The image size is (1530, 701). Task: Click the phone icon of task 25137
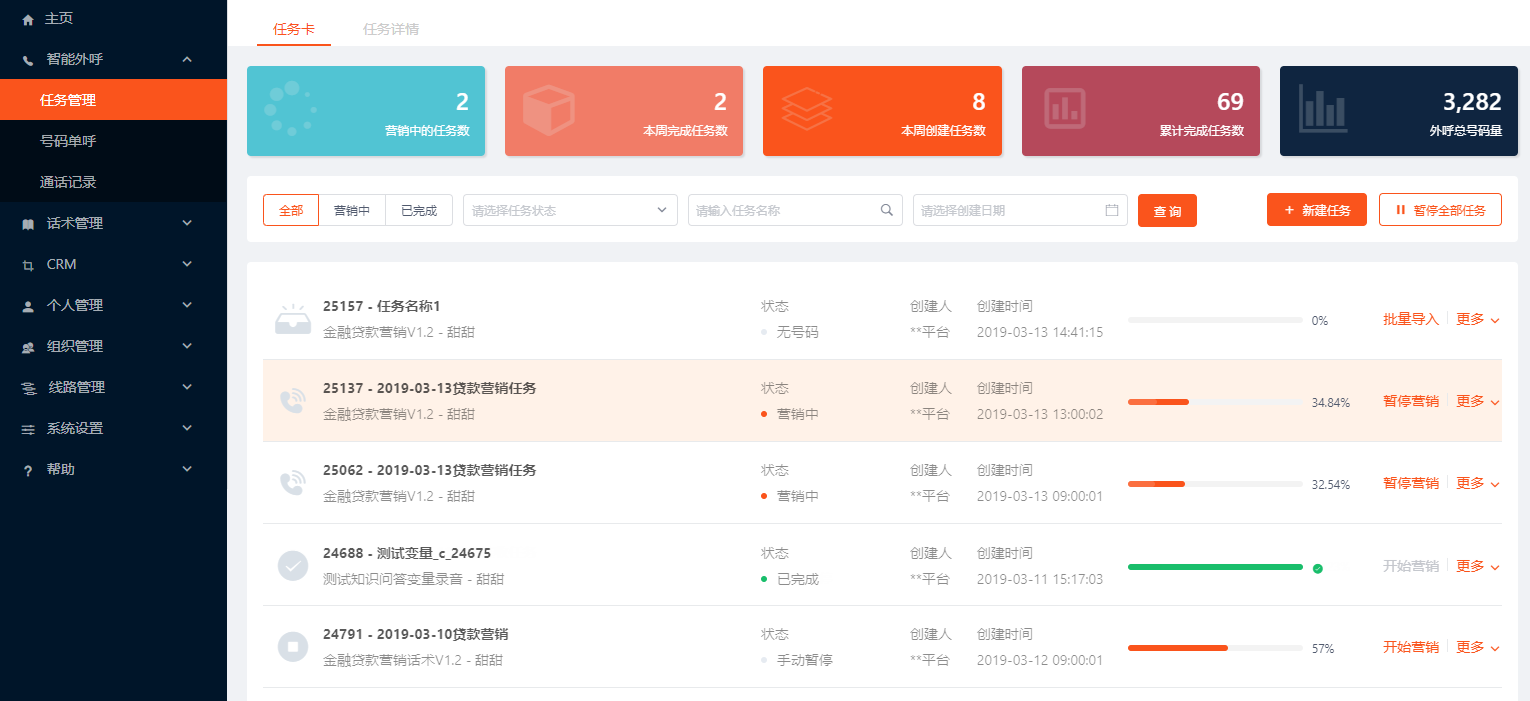tap(292, 401)
